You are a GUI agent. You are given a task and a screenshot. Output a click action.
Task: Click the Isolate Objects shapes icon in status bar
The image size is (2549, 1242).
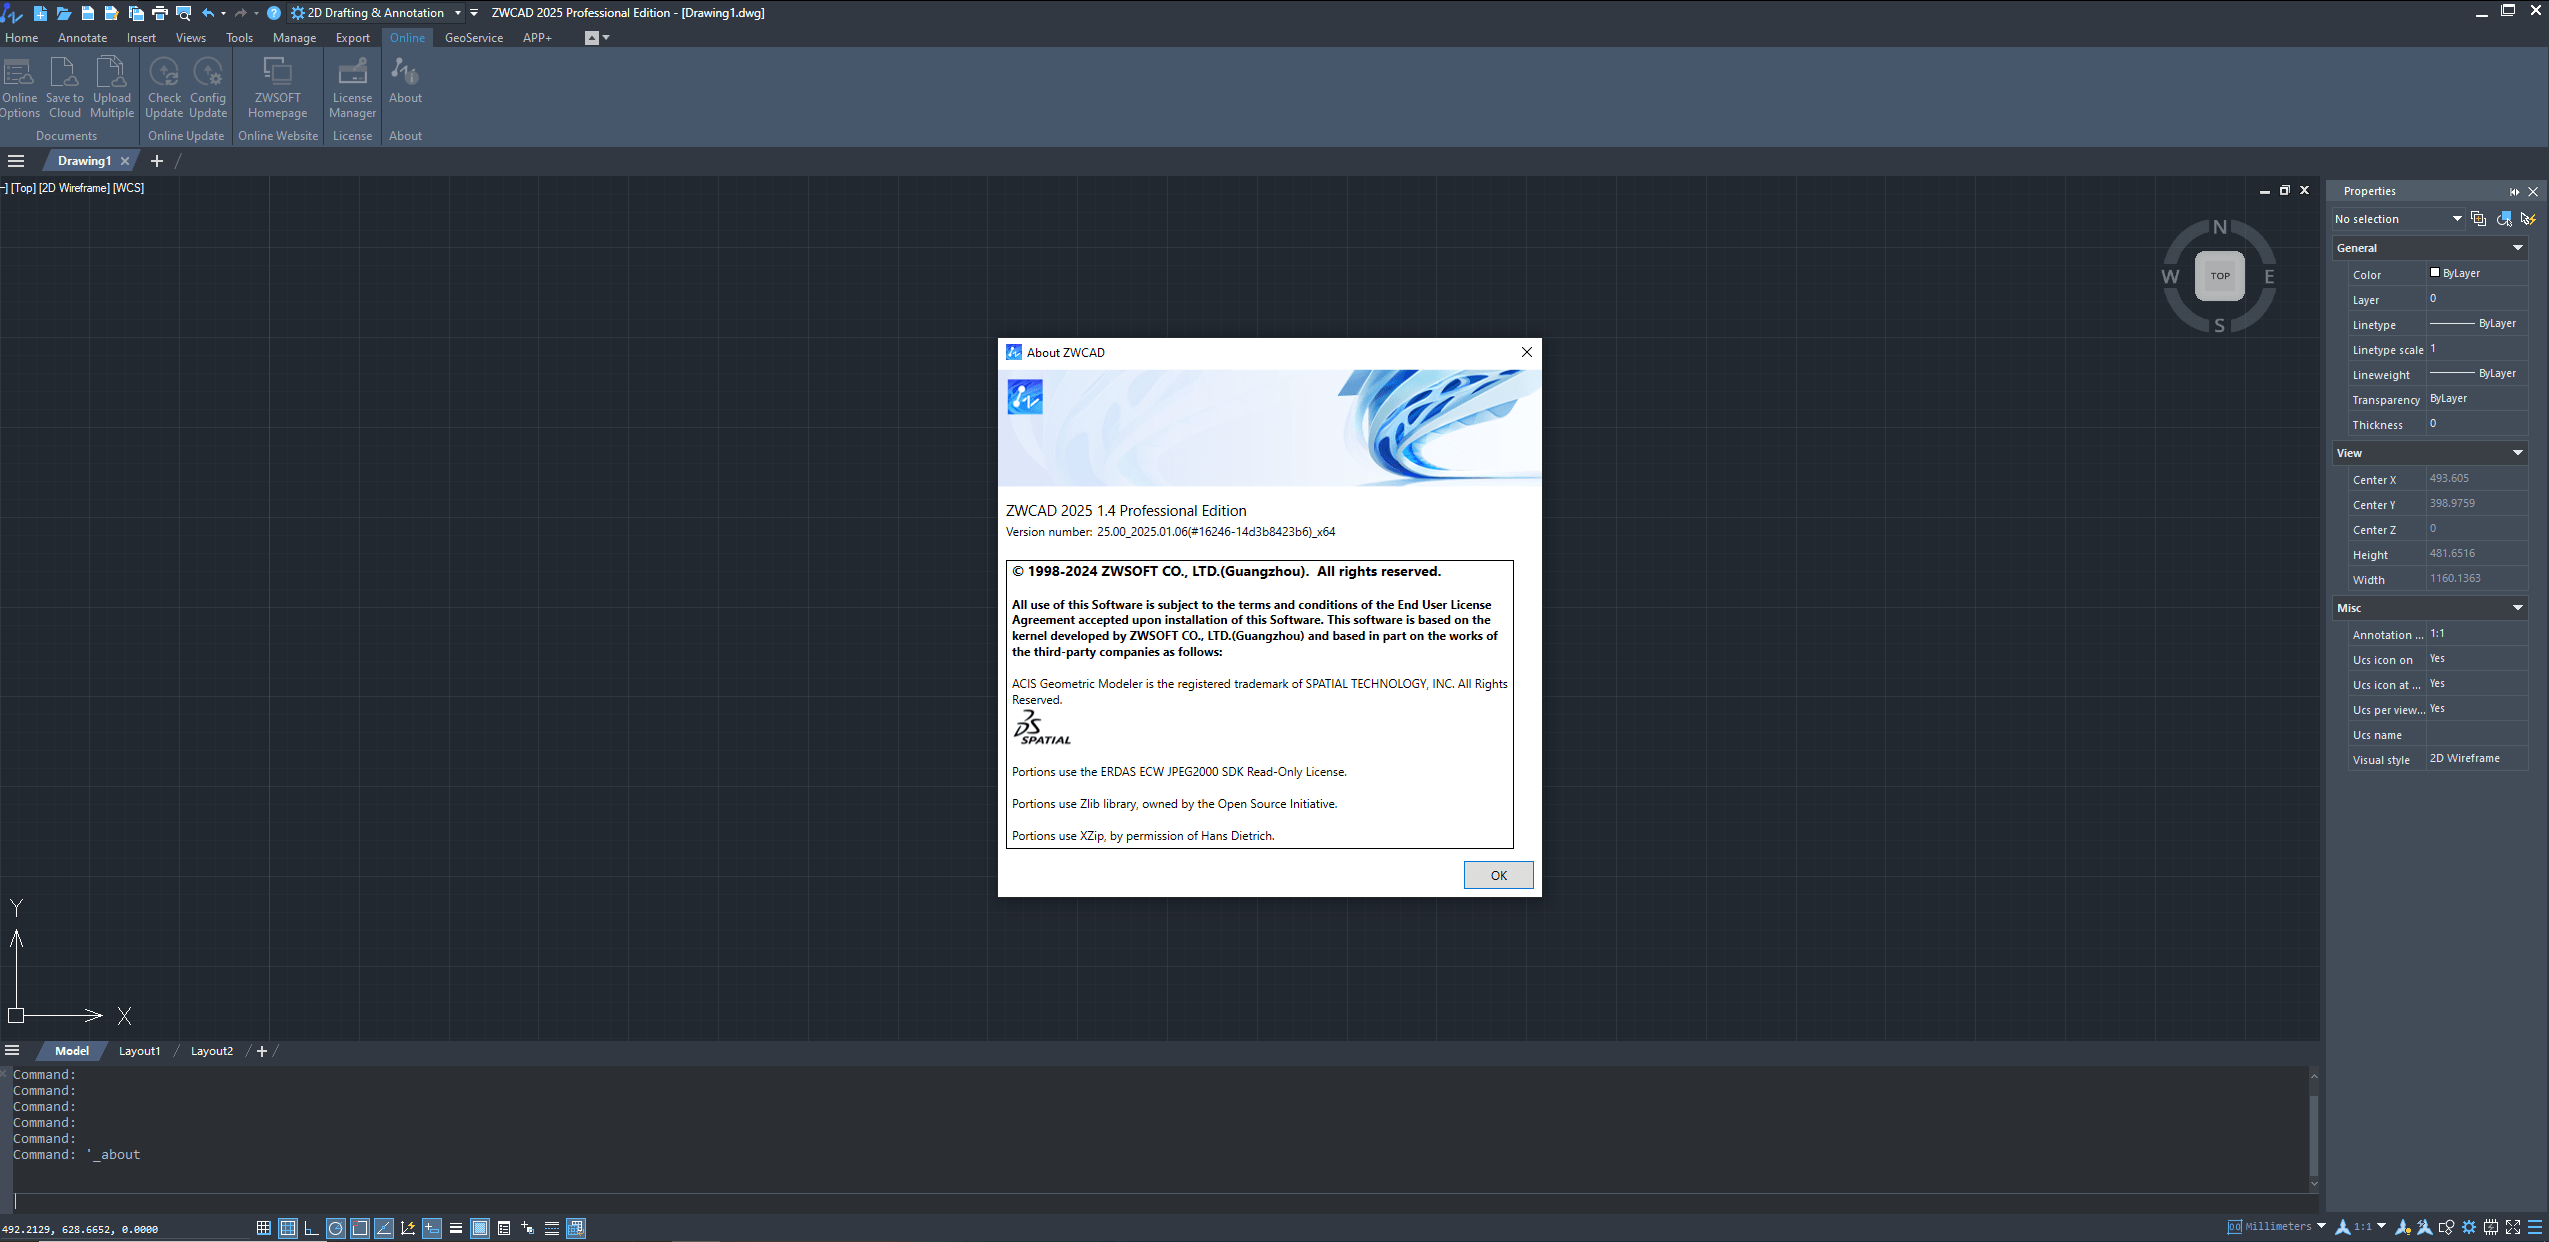tap(2446, 1227)
